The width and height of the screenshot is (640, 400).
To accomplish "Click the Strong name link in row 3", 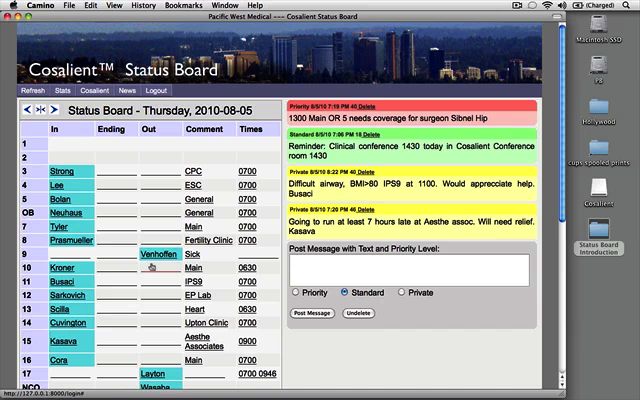I will pos(62,171).
